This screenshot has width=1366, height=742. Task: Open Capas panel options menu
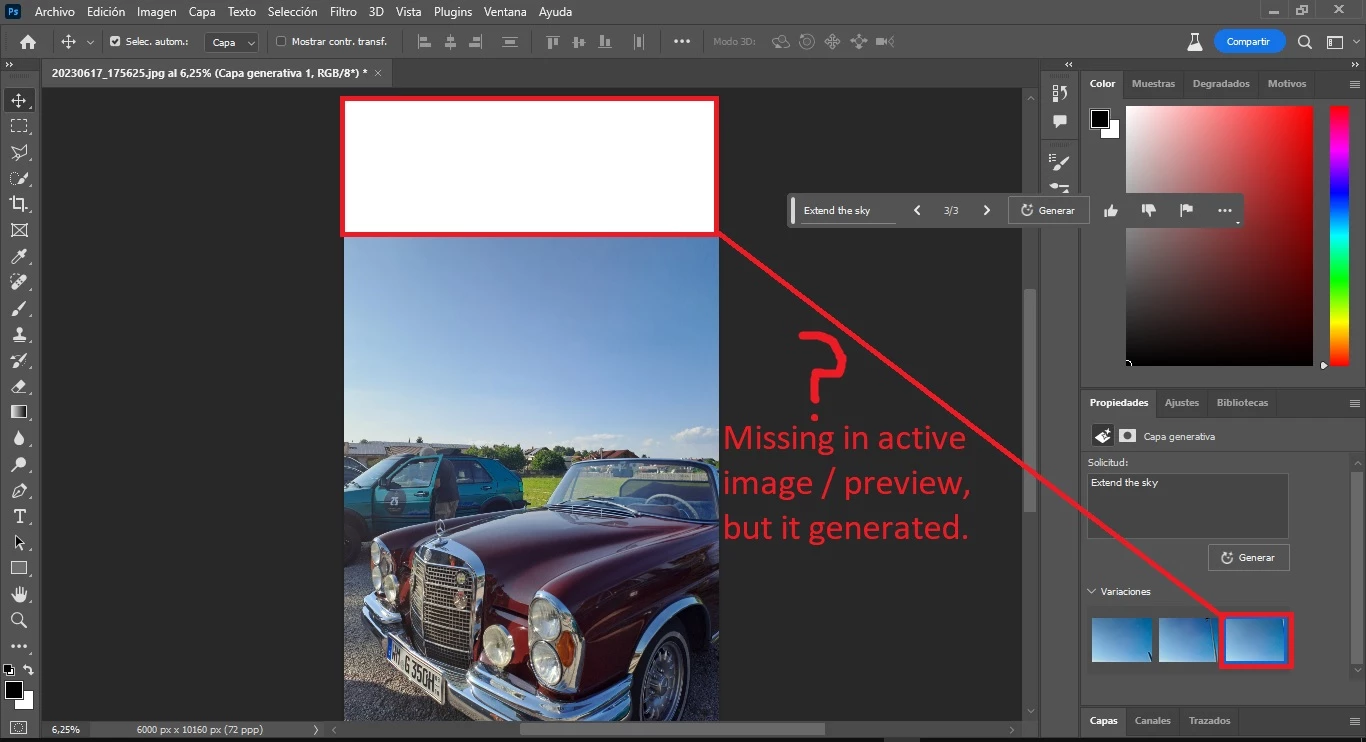[1355, 721]
